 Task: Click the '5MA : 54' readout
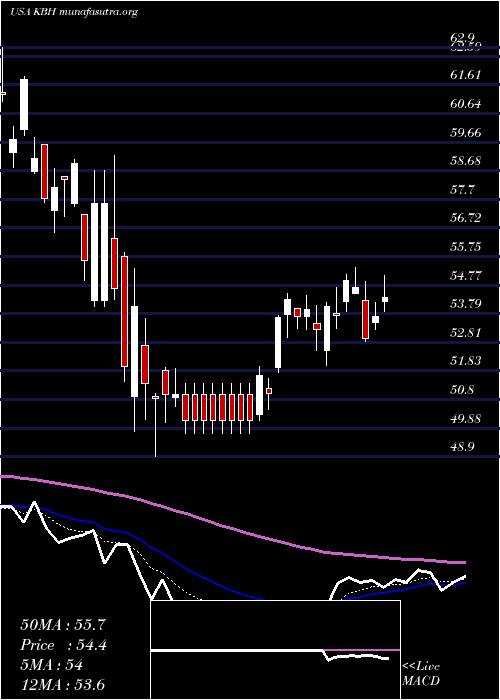(x=51, y=665)
